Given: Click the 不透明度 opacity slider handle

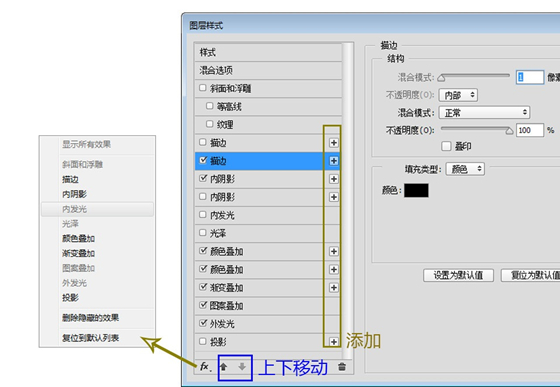Looking at the screenshot, I should [x=510, y=131].
